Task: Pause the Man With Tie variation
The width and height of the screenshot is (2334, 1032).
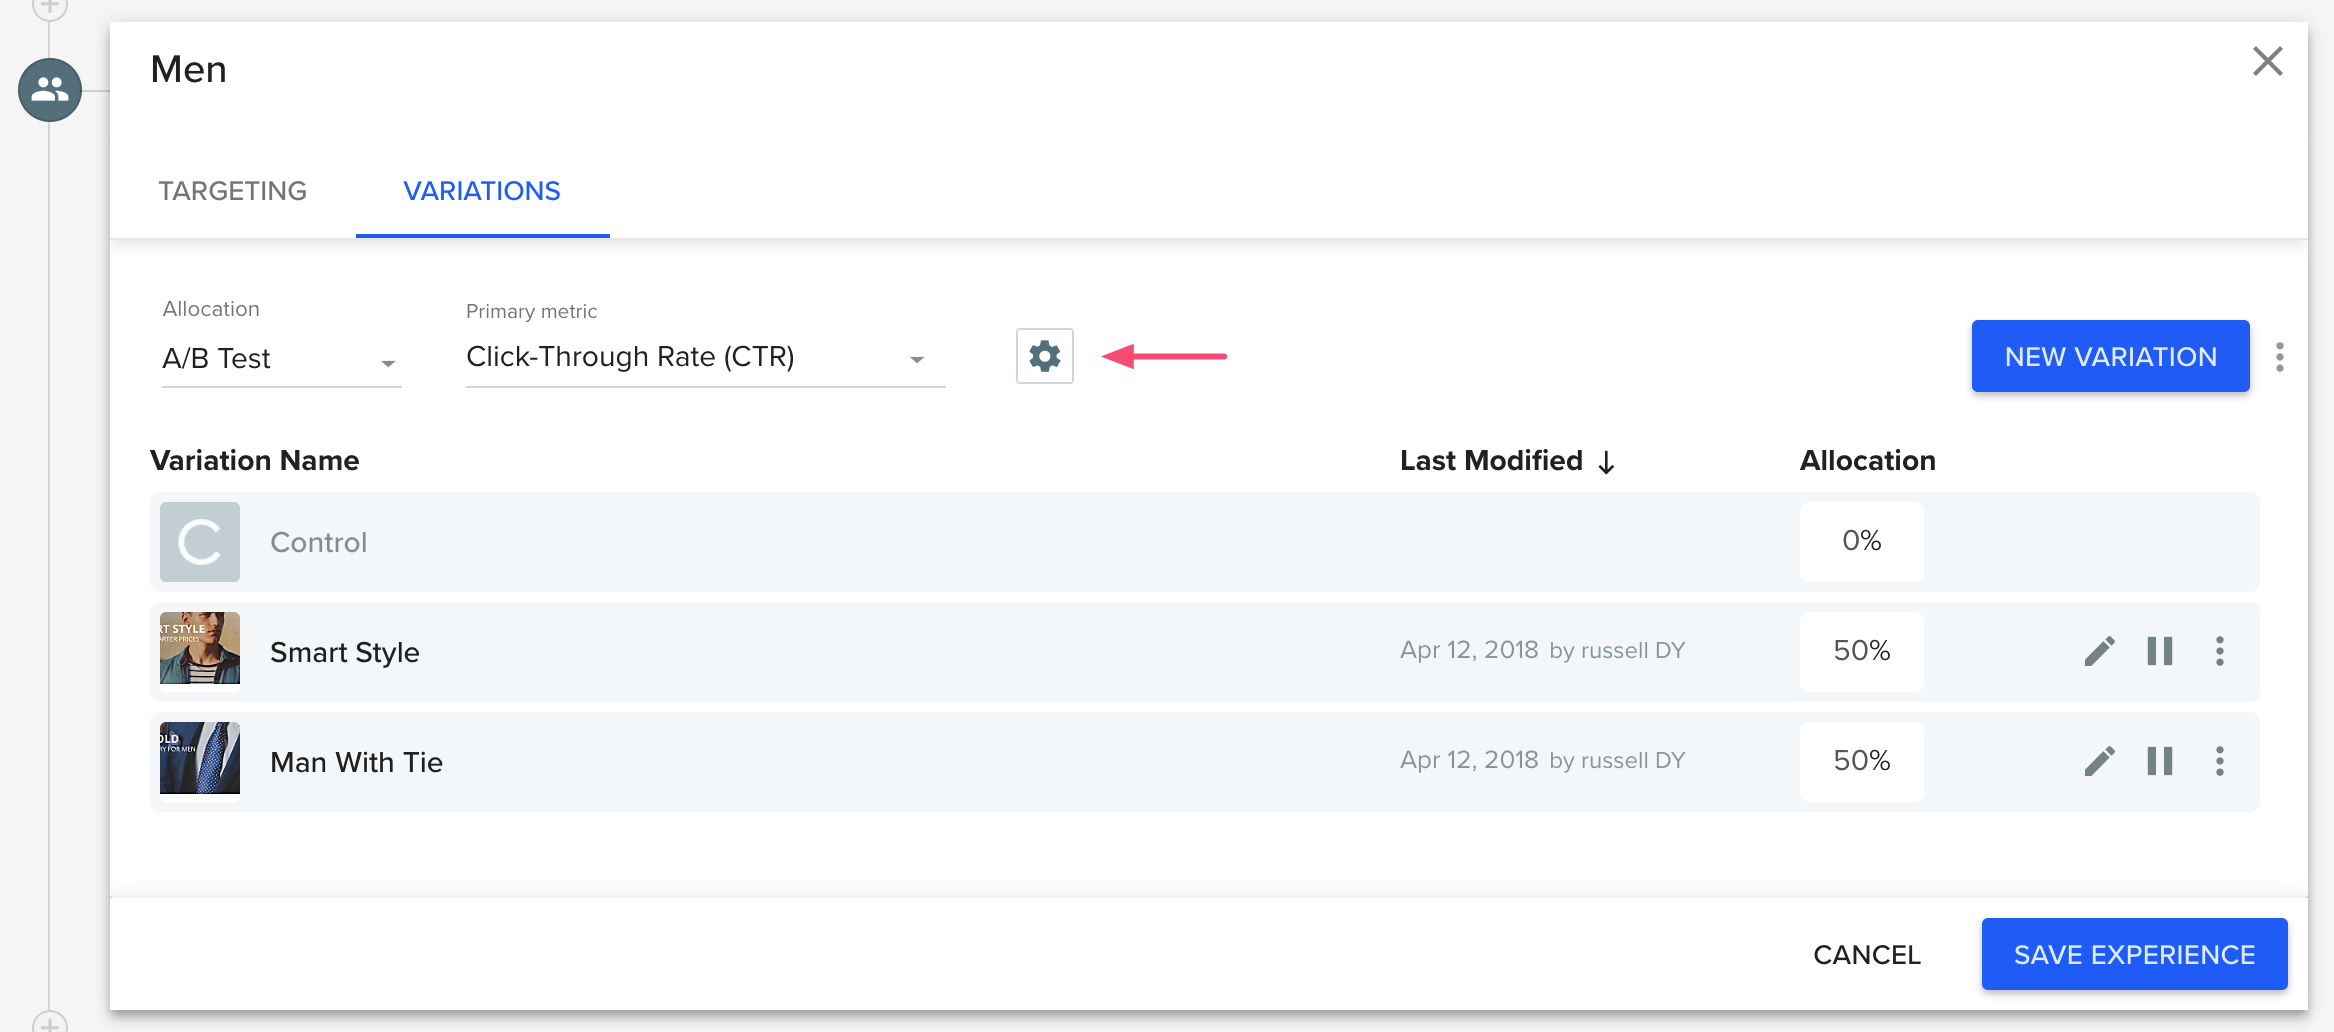Action: [x=2158, y=761]
